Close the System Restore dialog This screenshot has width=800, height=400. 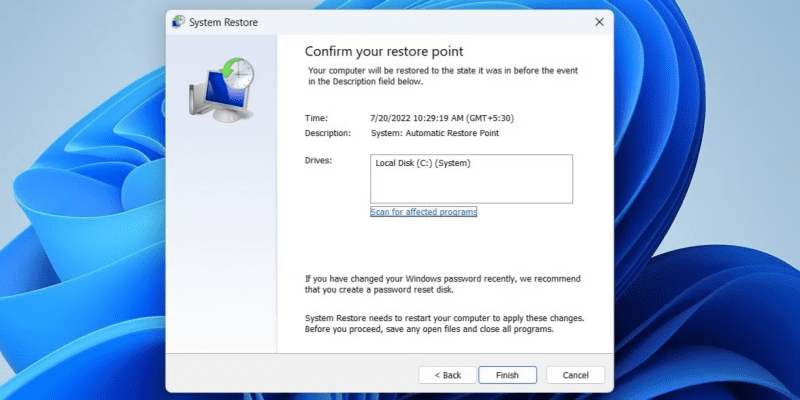pos(599,22)
